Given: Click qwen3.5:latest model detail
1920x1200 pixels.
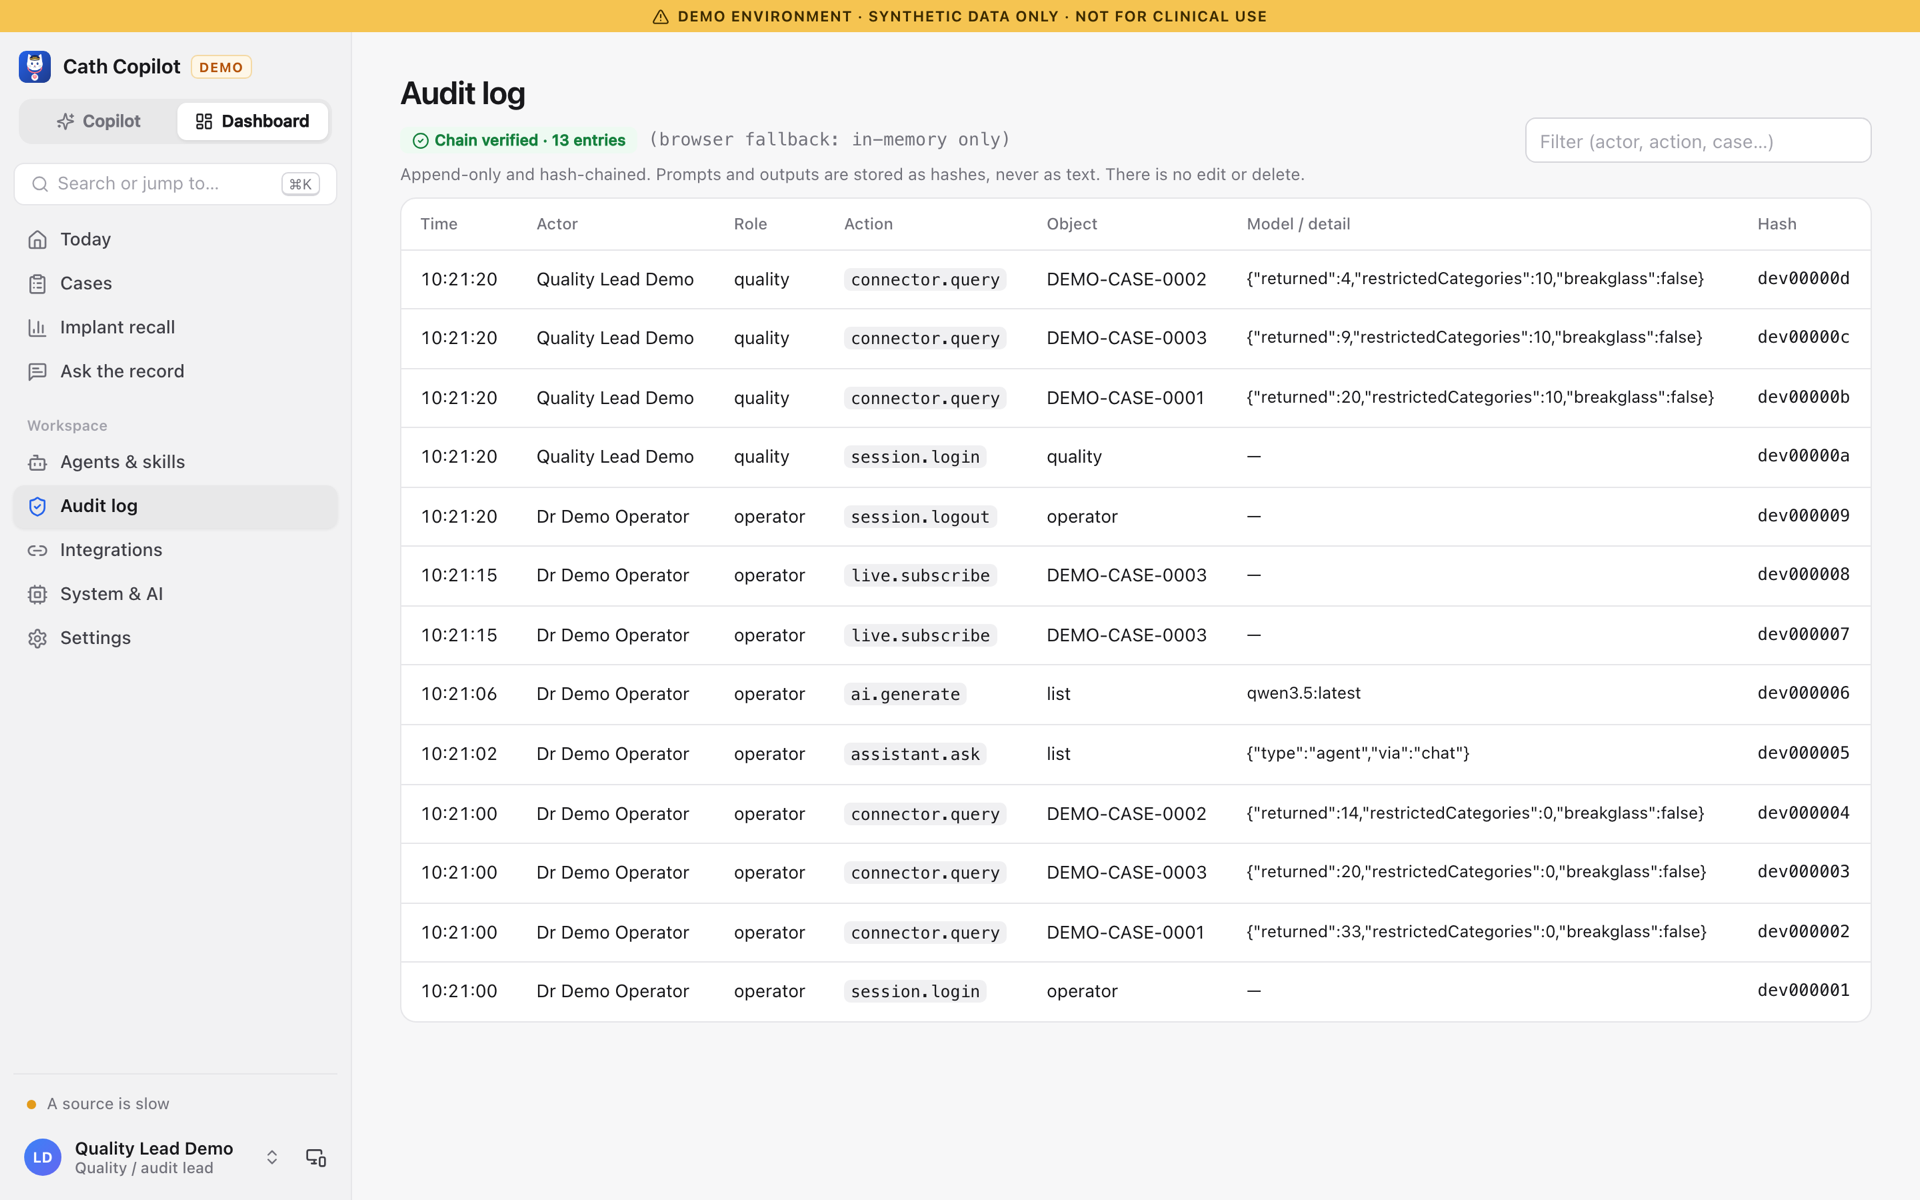Looking at the screenshot, I should tap(1303, 693).
